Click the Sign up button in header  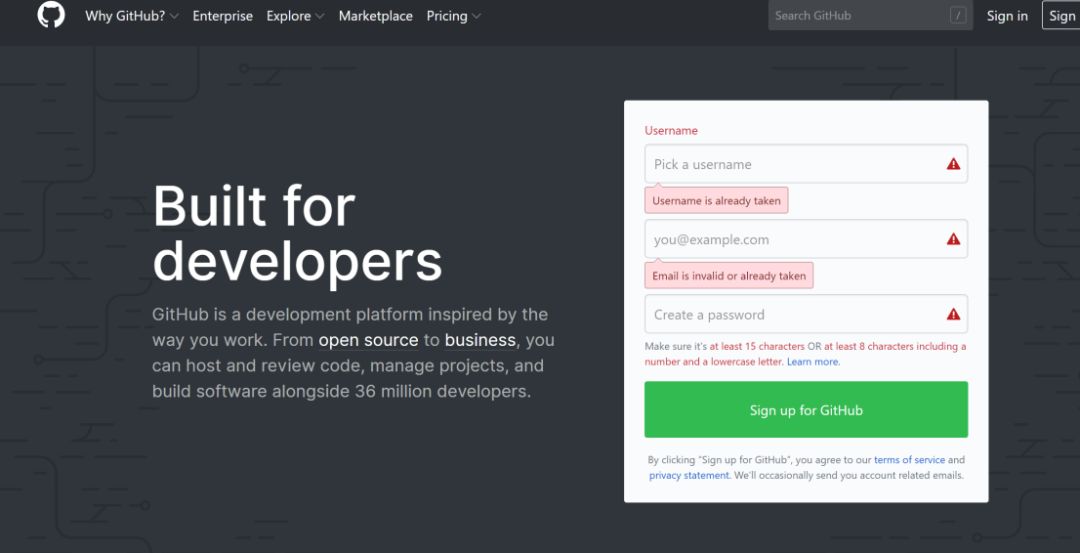click(x=1061, y=16)
